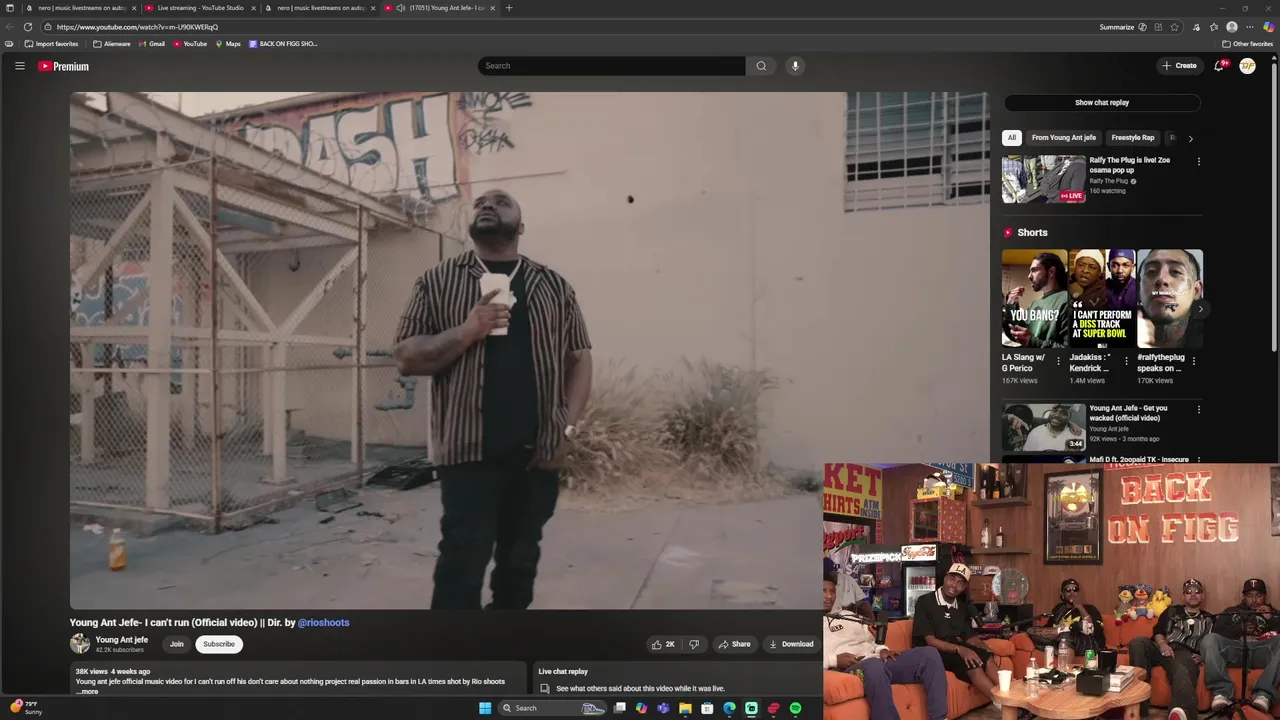Image resolution: width=1280 pixels, height=720 pixels.
Task: Click the search magnifier button
Action: click(761, 66)
